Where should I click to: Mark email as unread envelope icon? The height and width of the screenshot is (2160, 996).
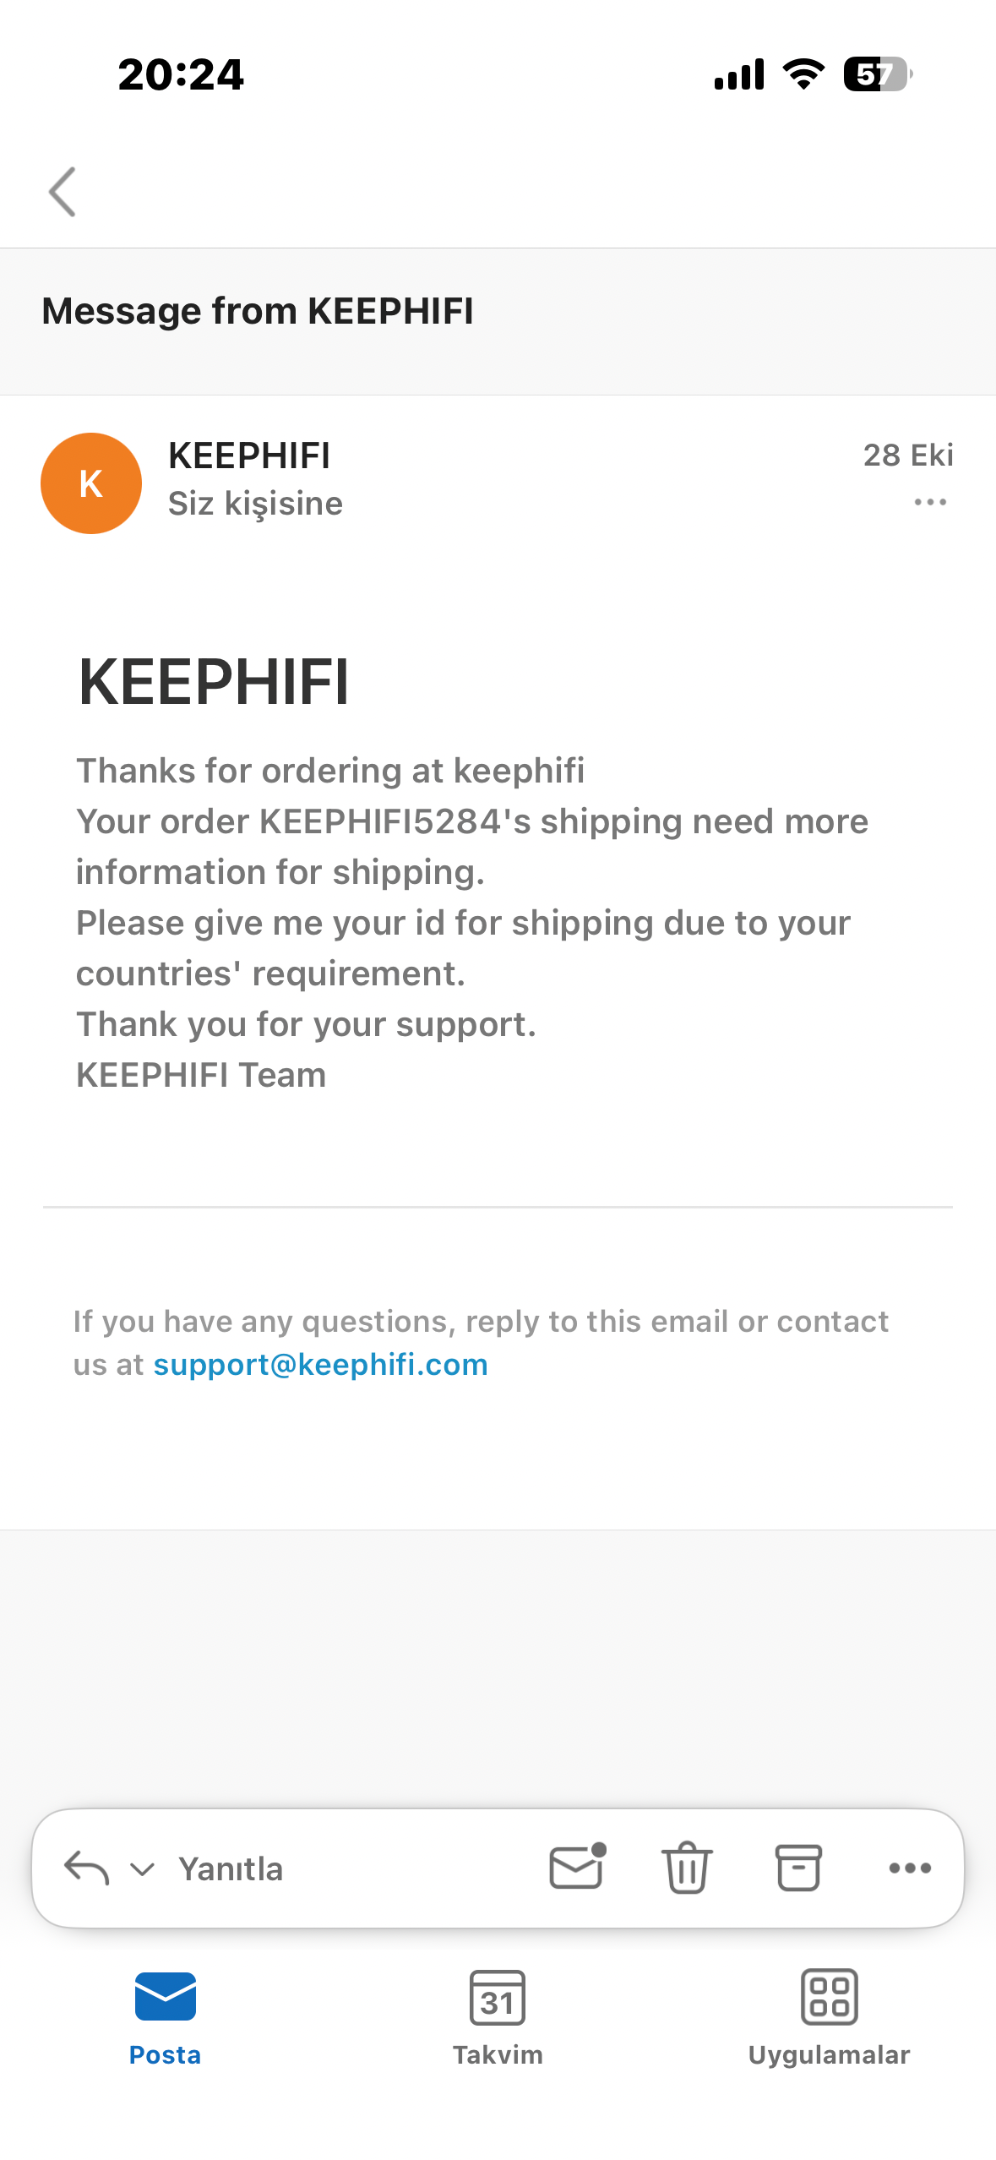[578, 1866]
